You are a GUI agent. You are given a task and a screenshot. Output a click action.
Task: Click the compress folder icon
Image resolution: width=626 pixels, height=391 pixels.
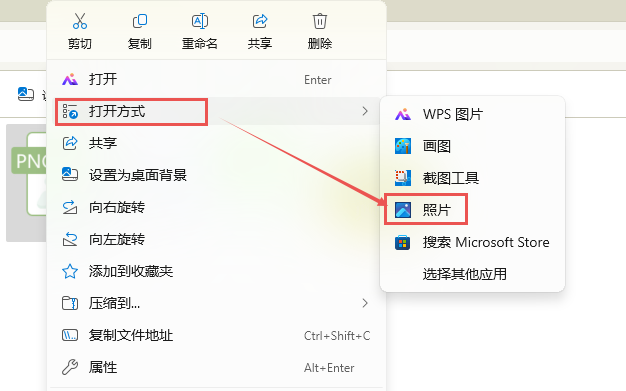(x=70, y=303)
